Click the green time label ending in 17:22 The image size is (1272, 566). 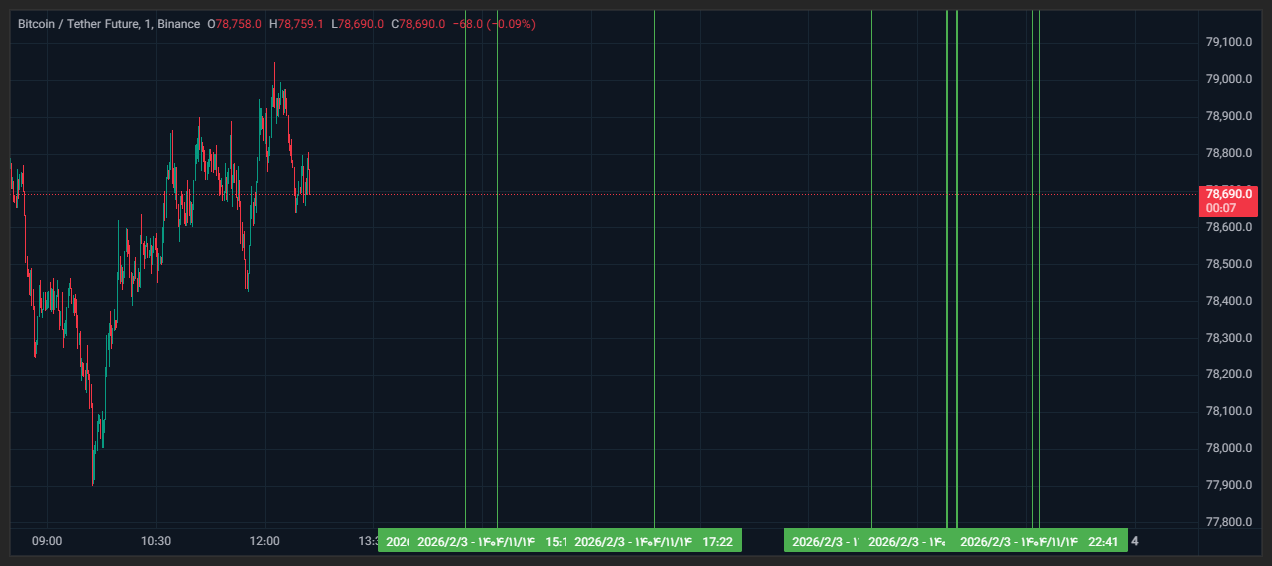click(654, 541)
